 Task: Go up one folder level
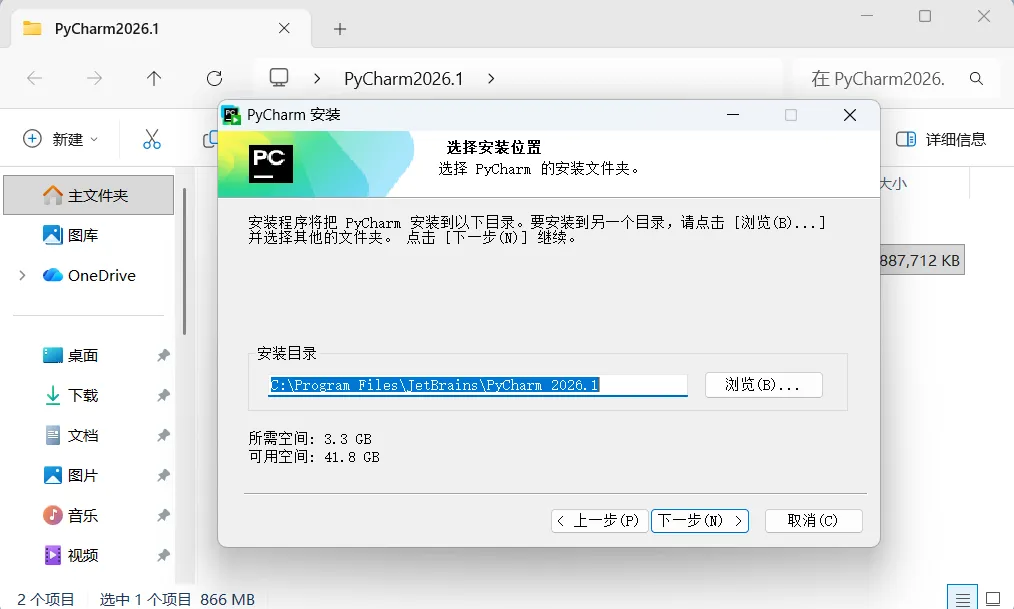(154, 78)
